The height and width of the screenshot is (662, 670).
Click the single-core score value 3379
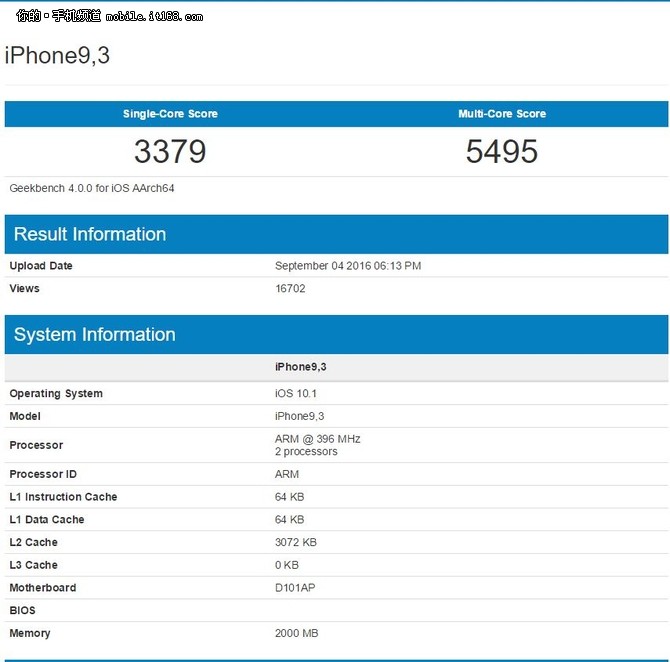click(x=170, y=151)
